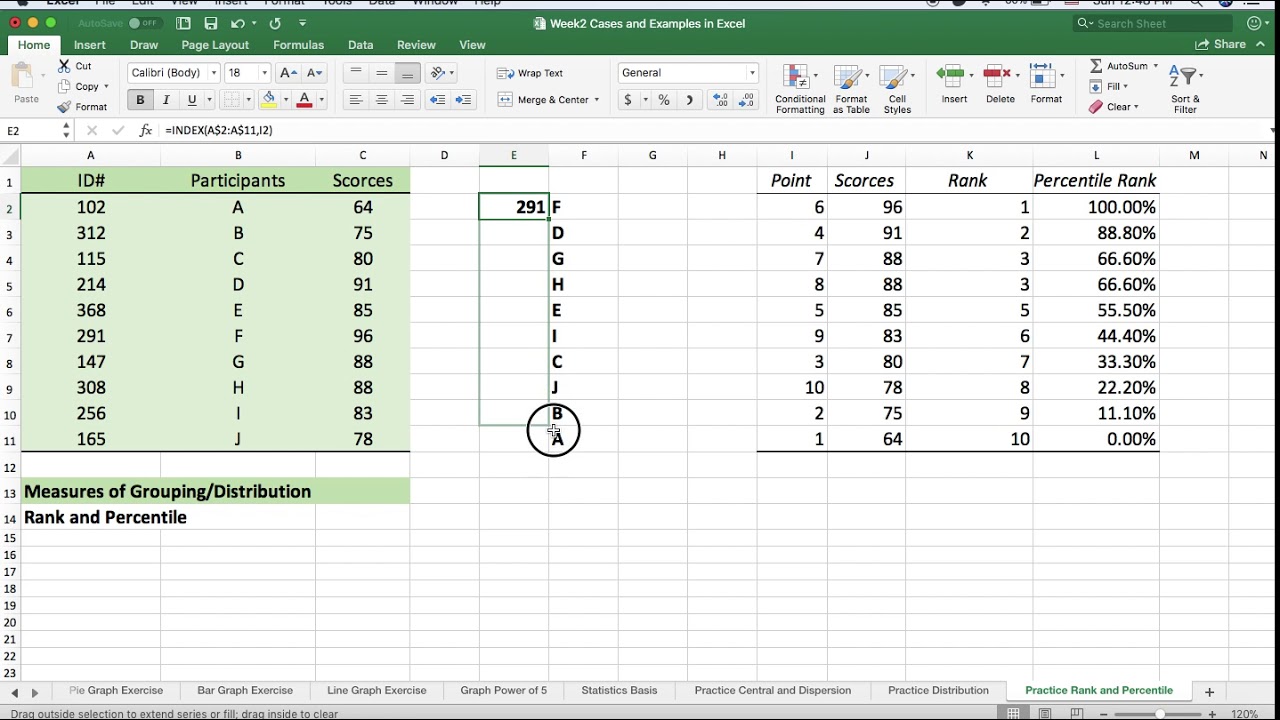Decrease decimal places
Image resolution: width=1280 pixels, height=720 pixels.
pyautogui.click(x=747, y=100)
